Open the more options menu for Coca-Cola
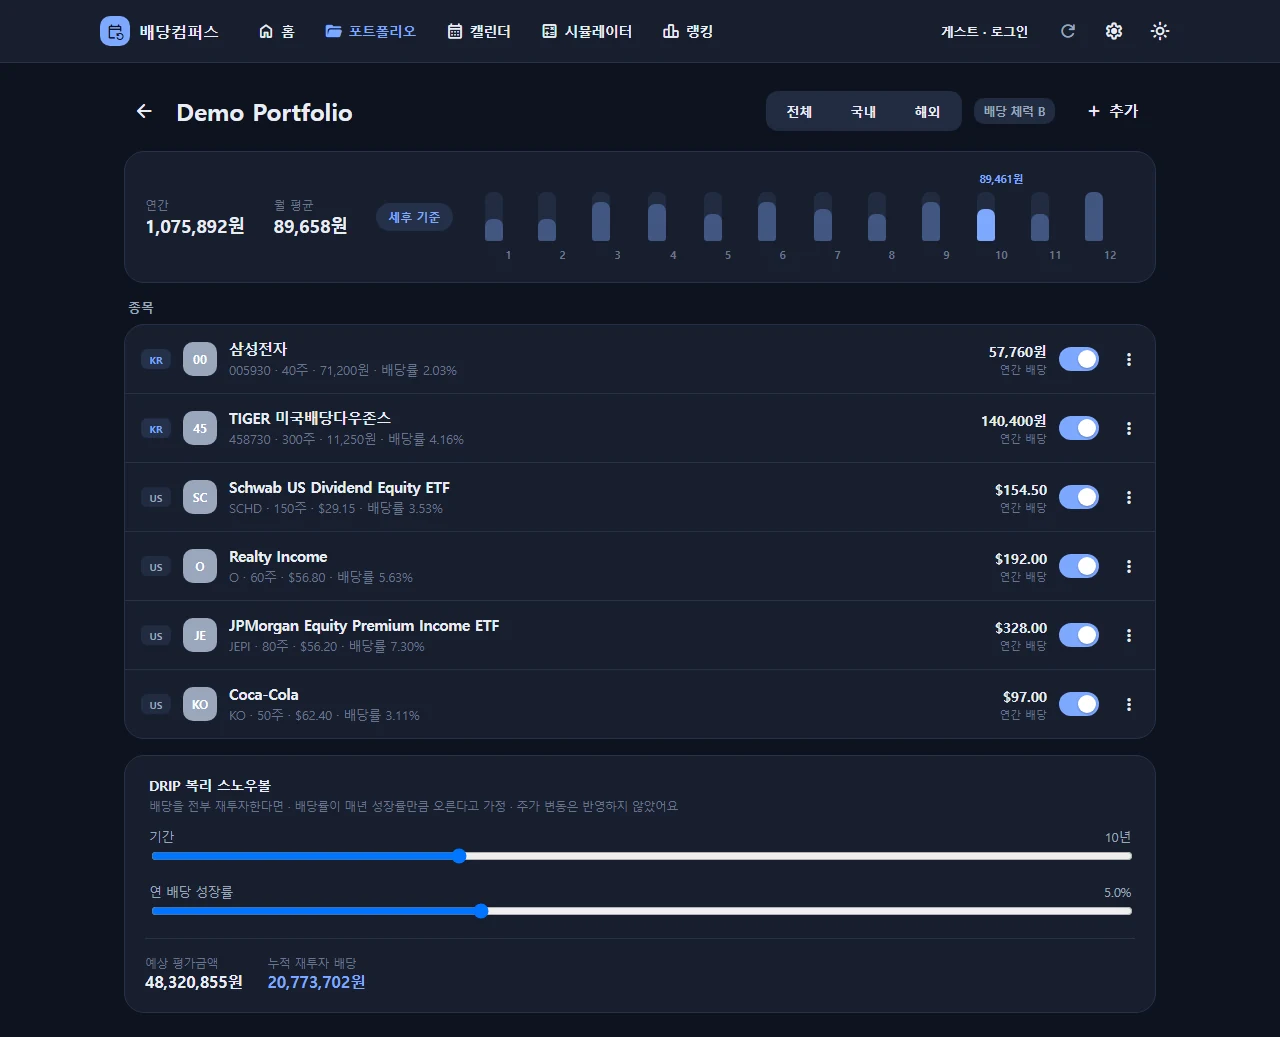 click(x=1129, y=704)
